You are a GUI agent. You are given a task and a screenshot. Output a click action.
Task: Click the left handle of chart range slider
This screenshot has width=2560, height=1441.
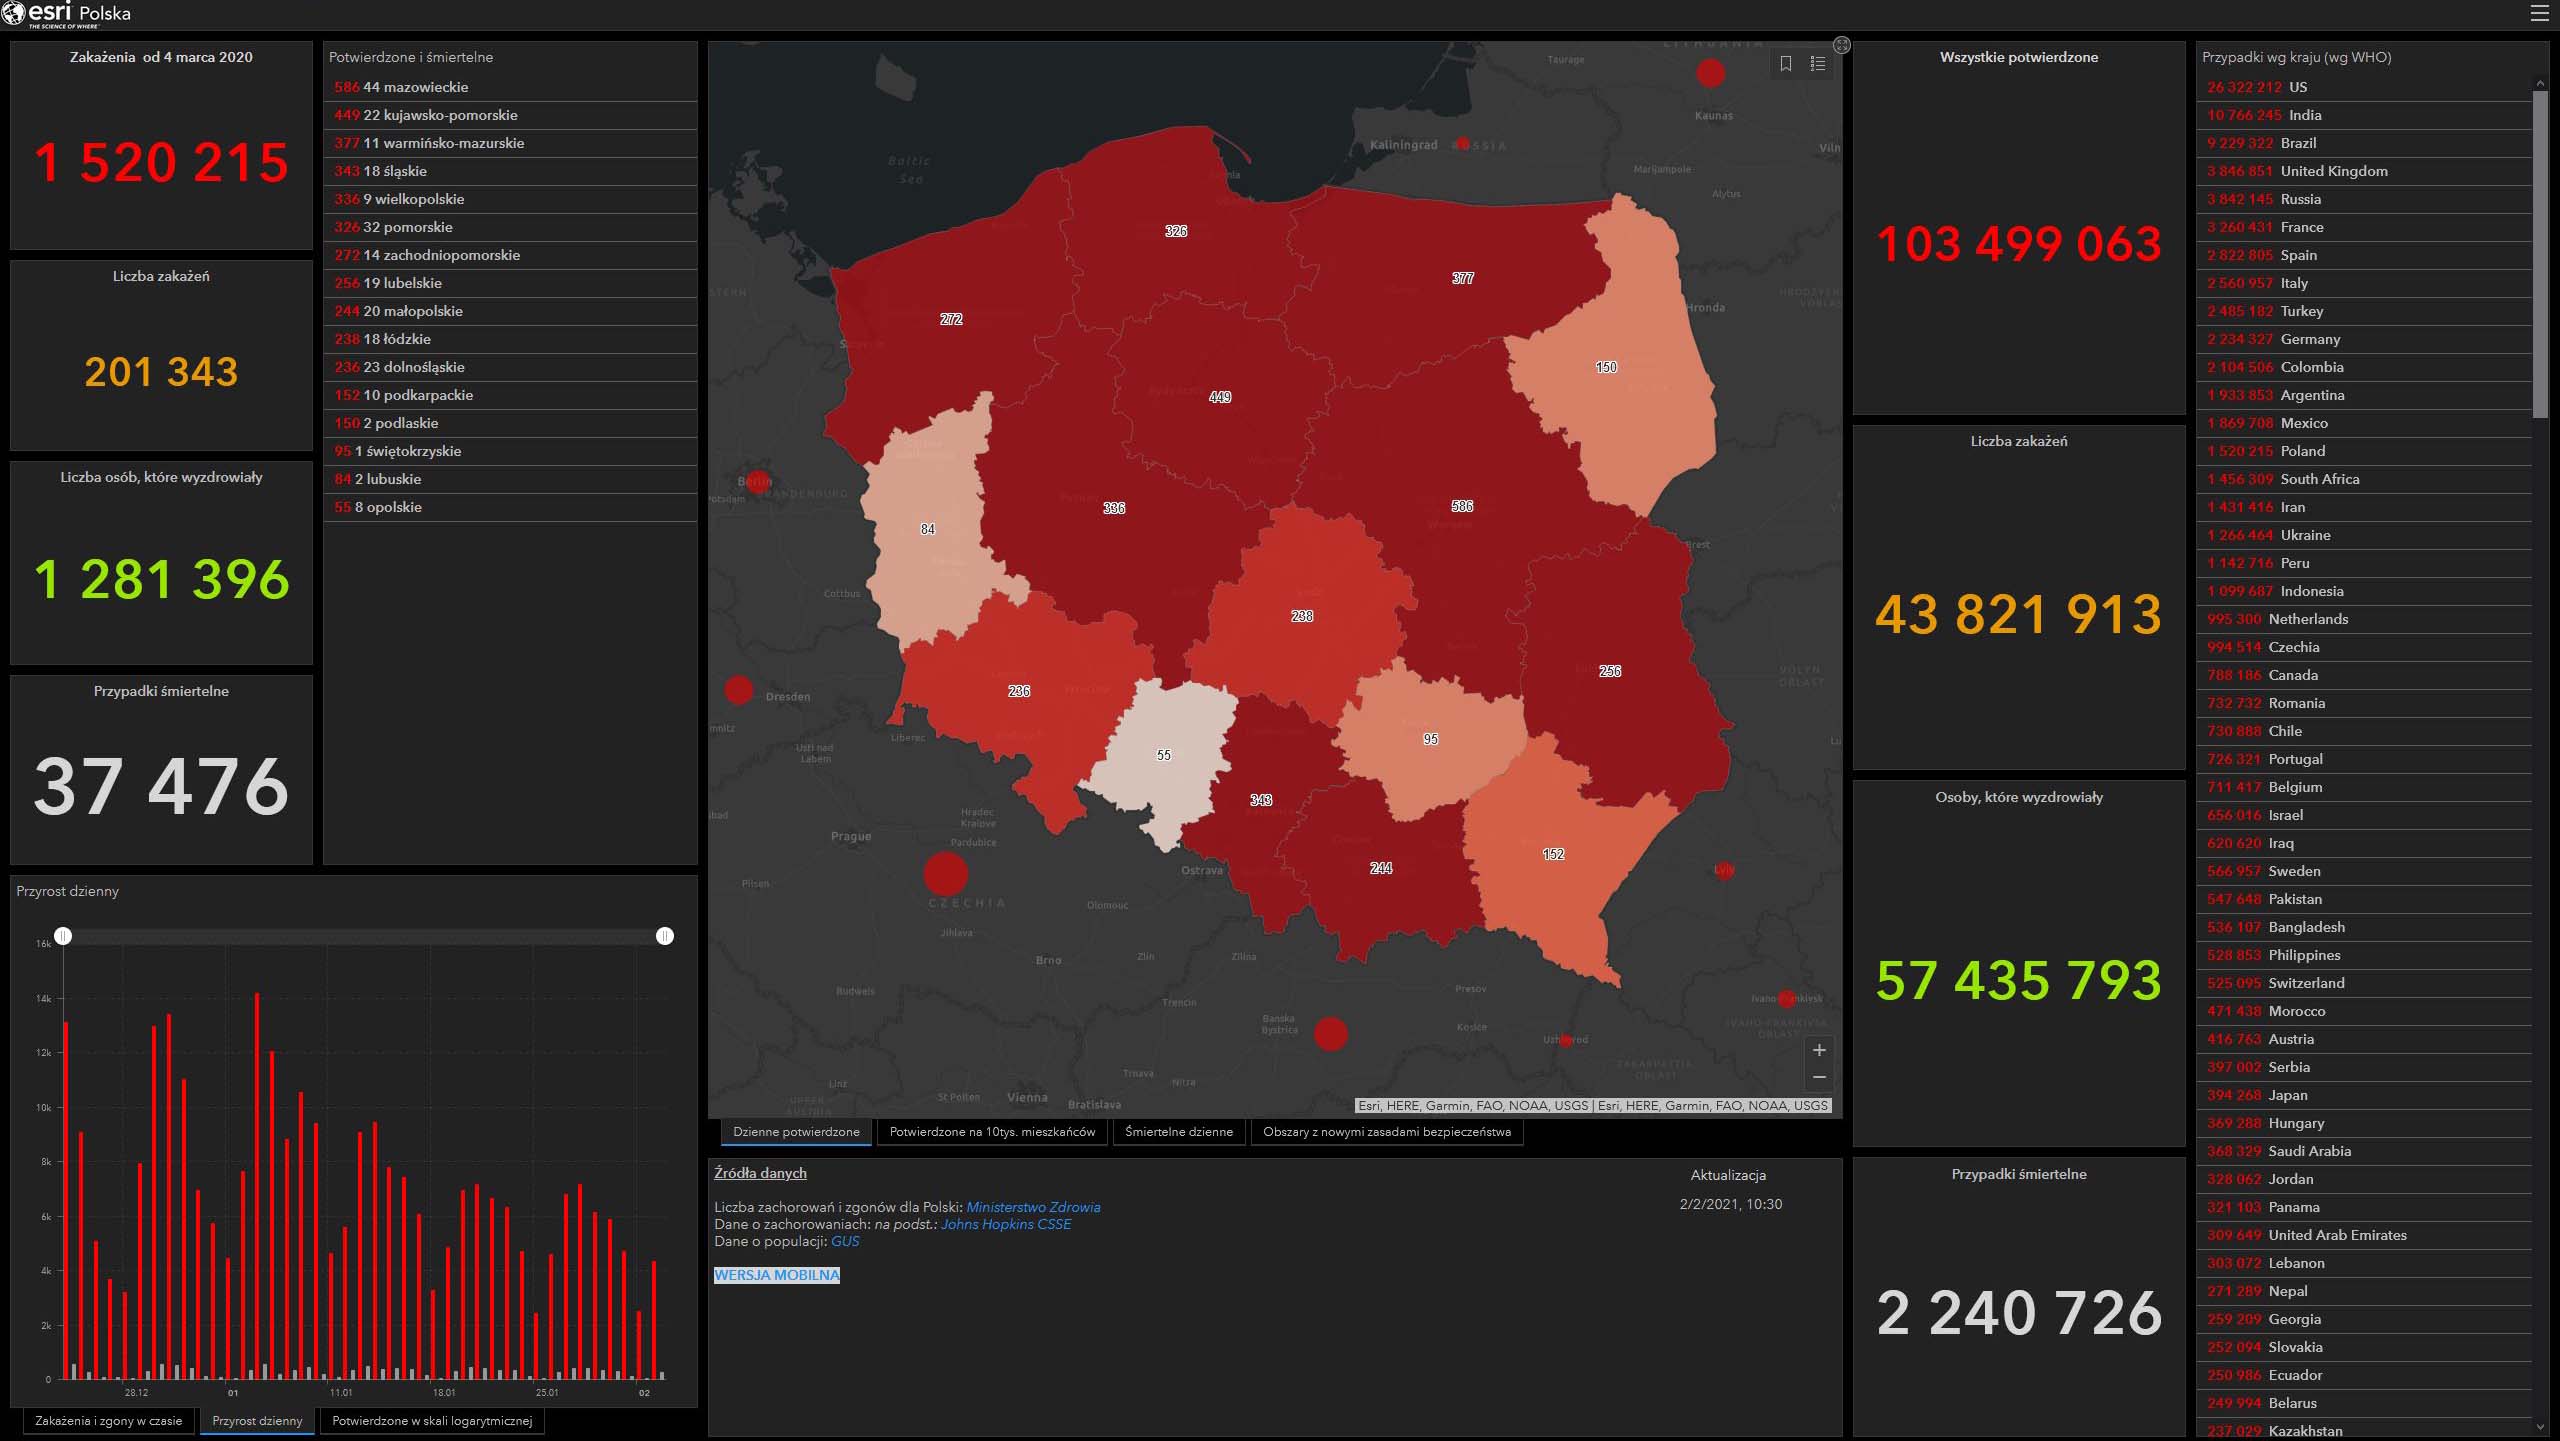(63, 936)
